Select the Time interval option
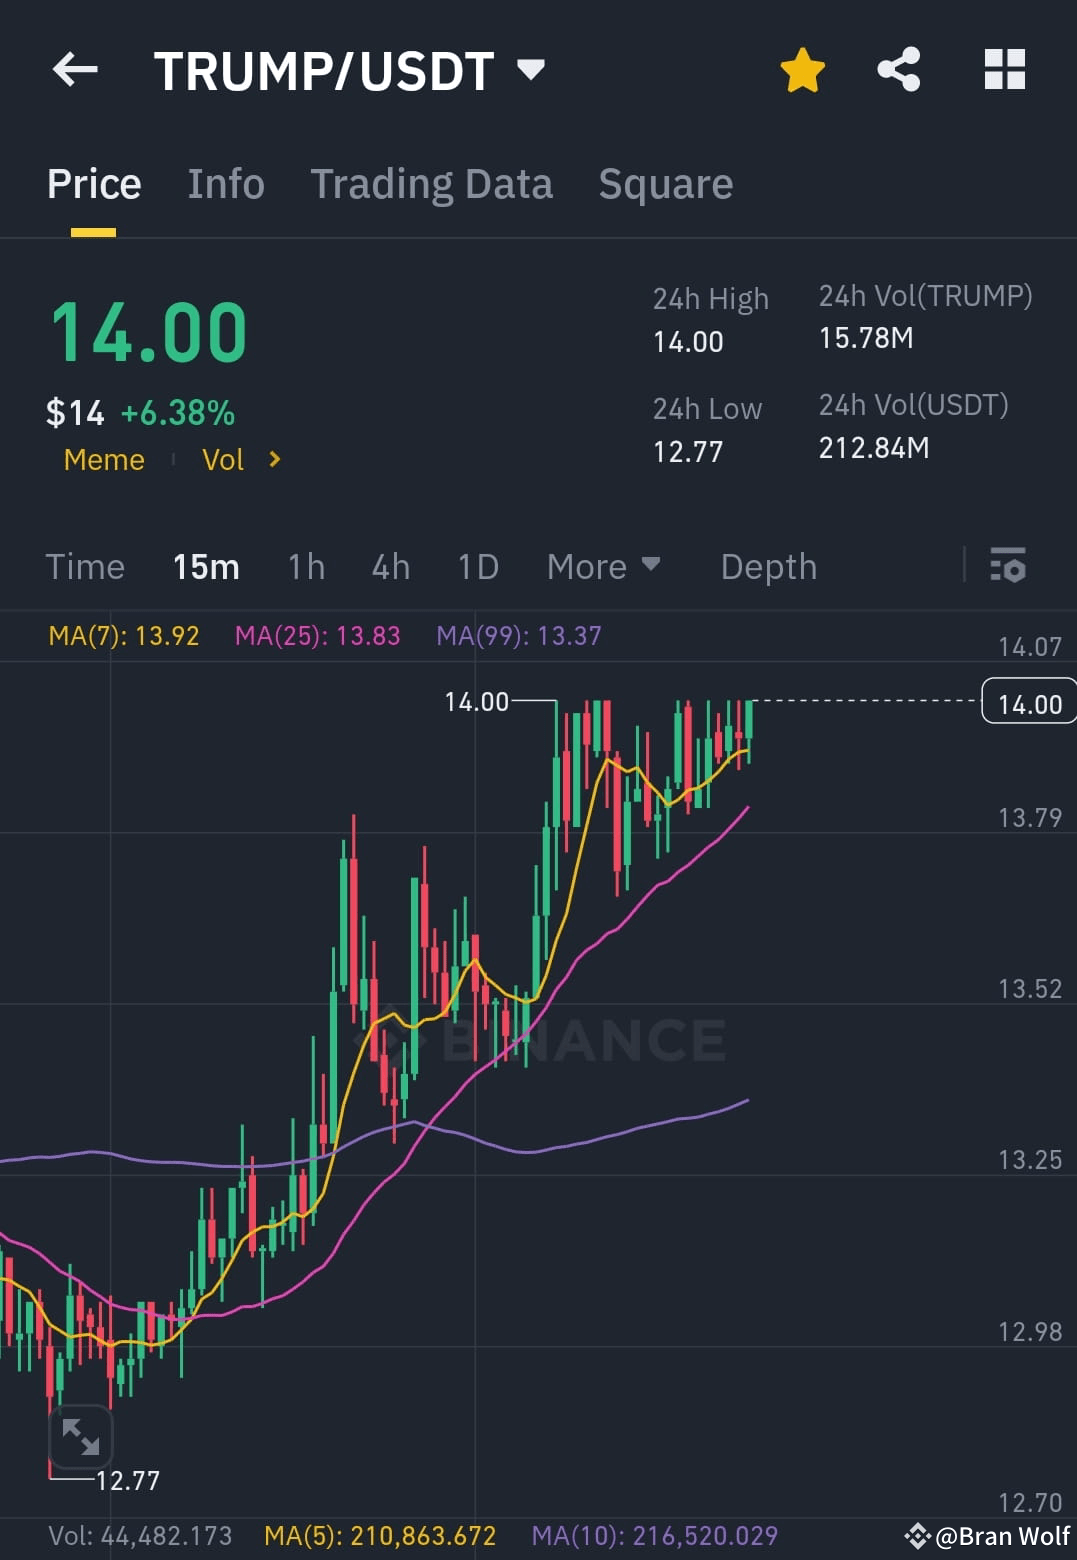 coord(85,567)
